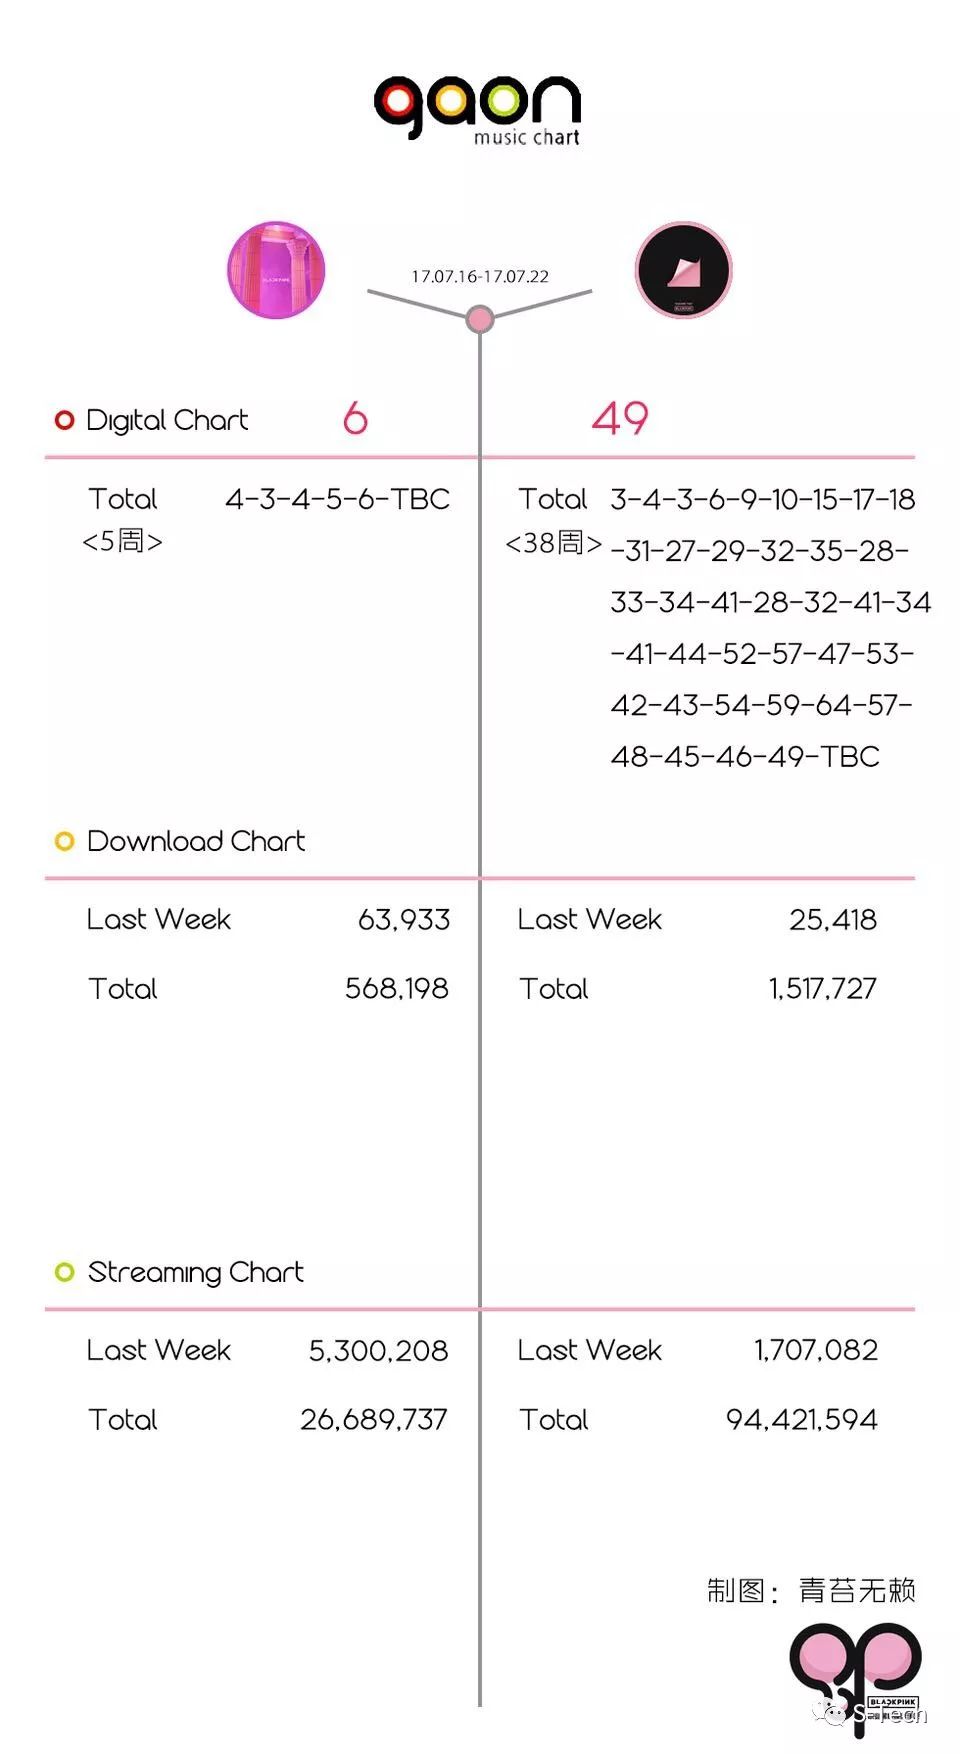Image resolution: width=960 pixels, height=1754 pixels.
Task: Click the date range 17.07.16-17.07.22
Action: pyautogui.click(x=480, y=277)
